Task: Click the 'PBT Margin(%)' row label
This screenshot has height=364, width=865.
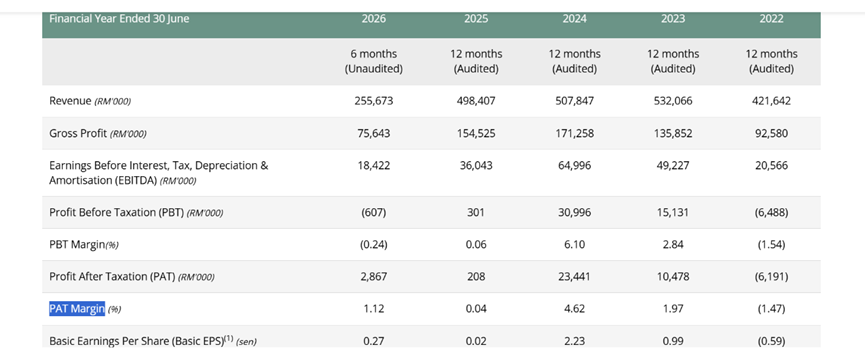Action: [x=83, y=245]
